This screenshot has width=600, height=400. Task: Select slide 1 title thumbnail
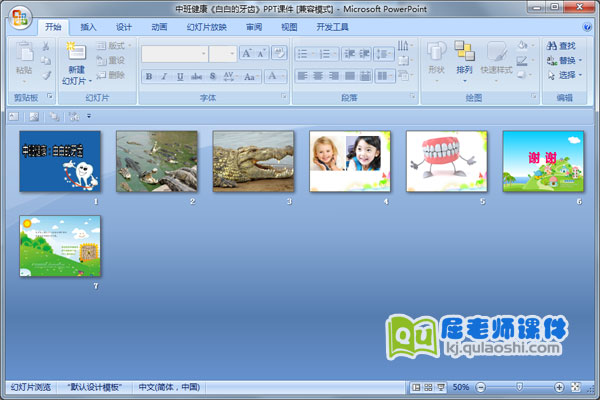click(x=60, y=161)
